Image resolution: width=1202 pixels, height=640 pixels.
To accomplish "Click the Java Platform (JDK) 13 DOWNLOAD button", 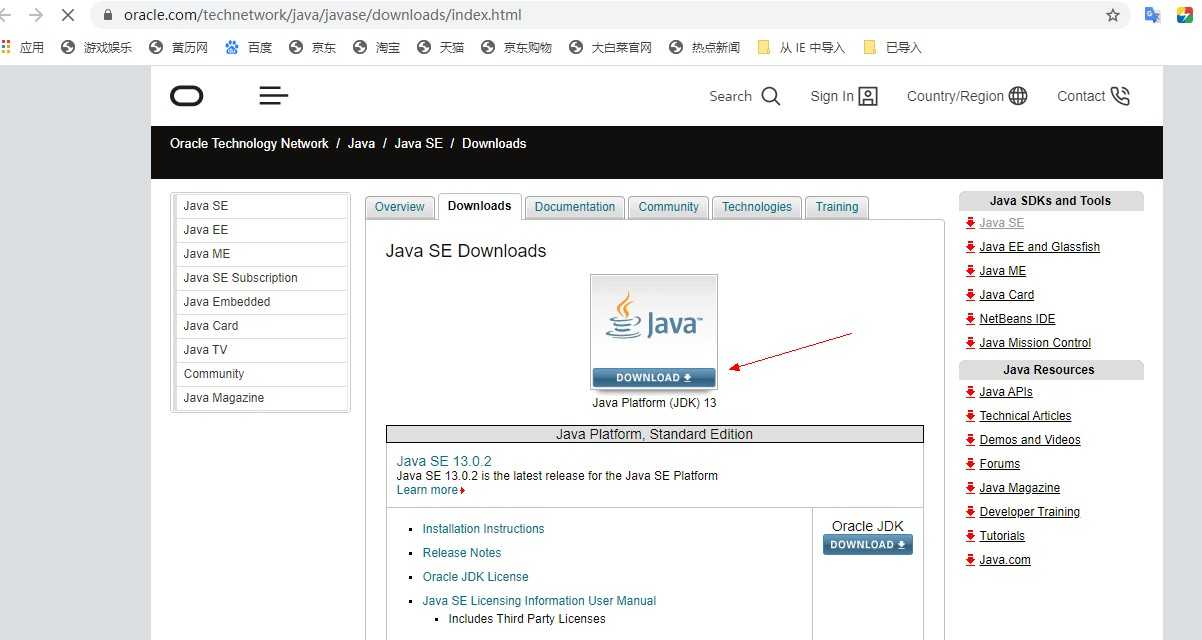I will tap(654, 377).
